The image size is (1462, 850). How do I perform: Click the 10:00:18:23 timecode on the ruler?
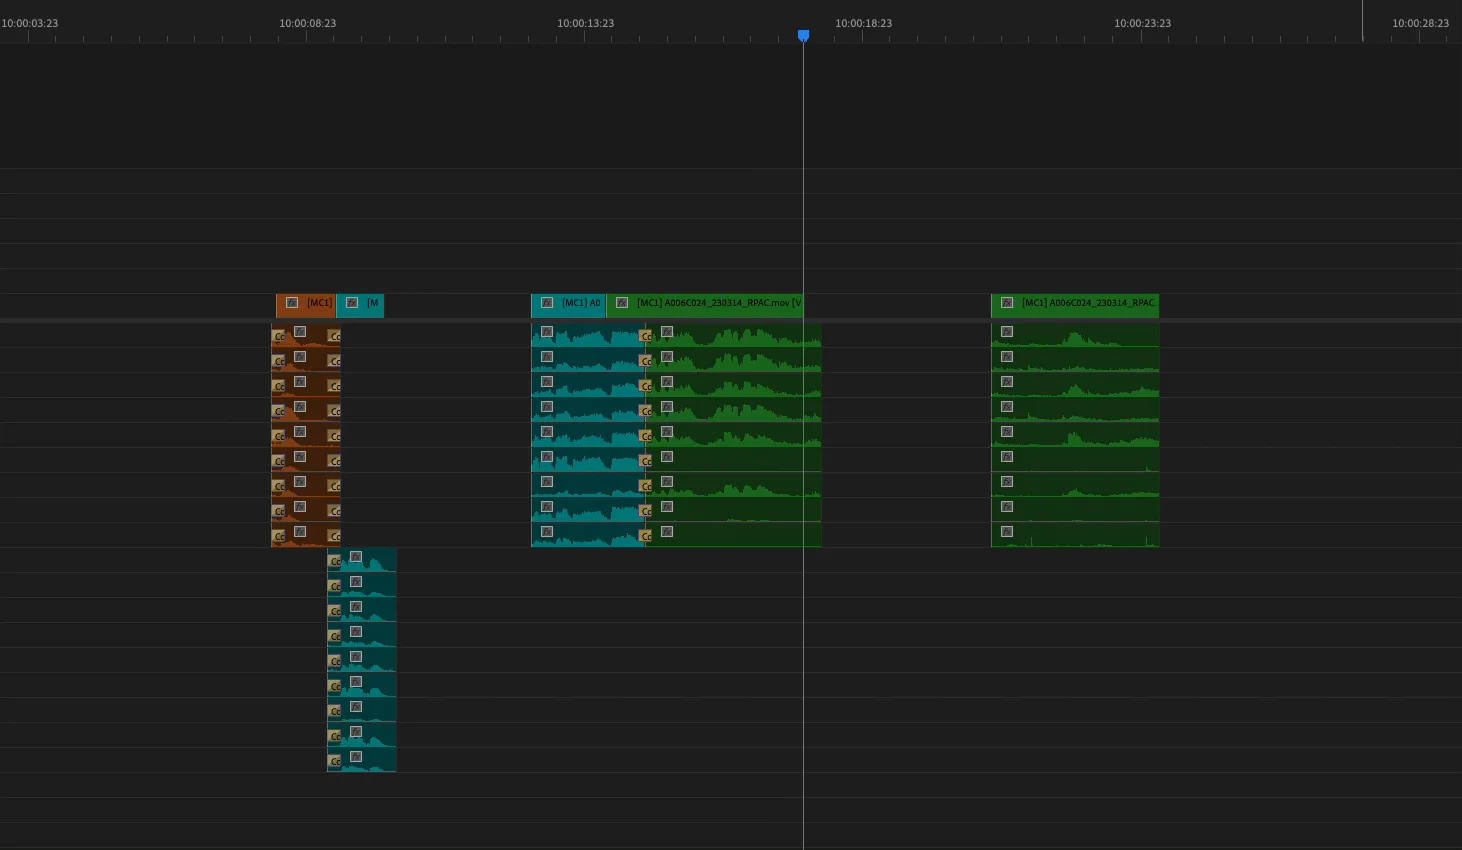[863, 23]
